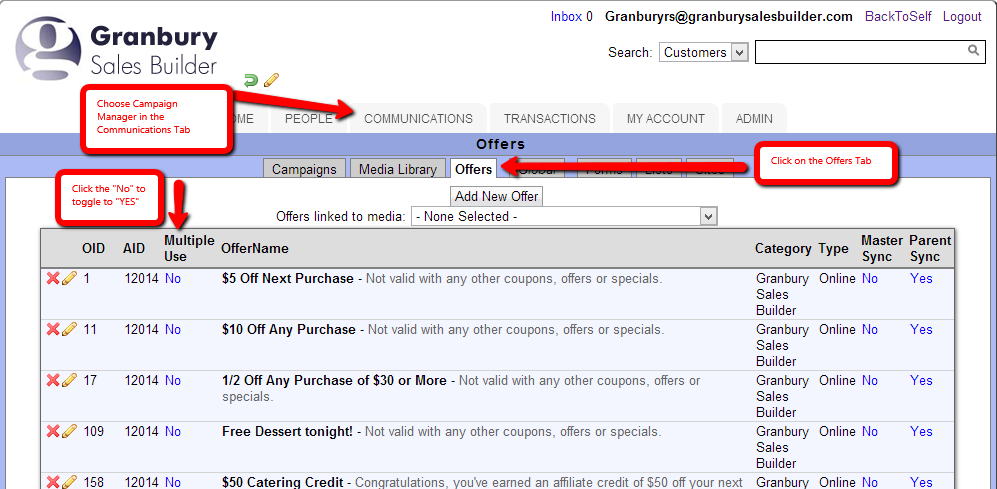Click the Multiple Use column header

point(189,248)
